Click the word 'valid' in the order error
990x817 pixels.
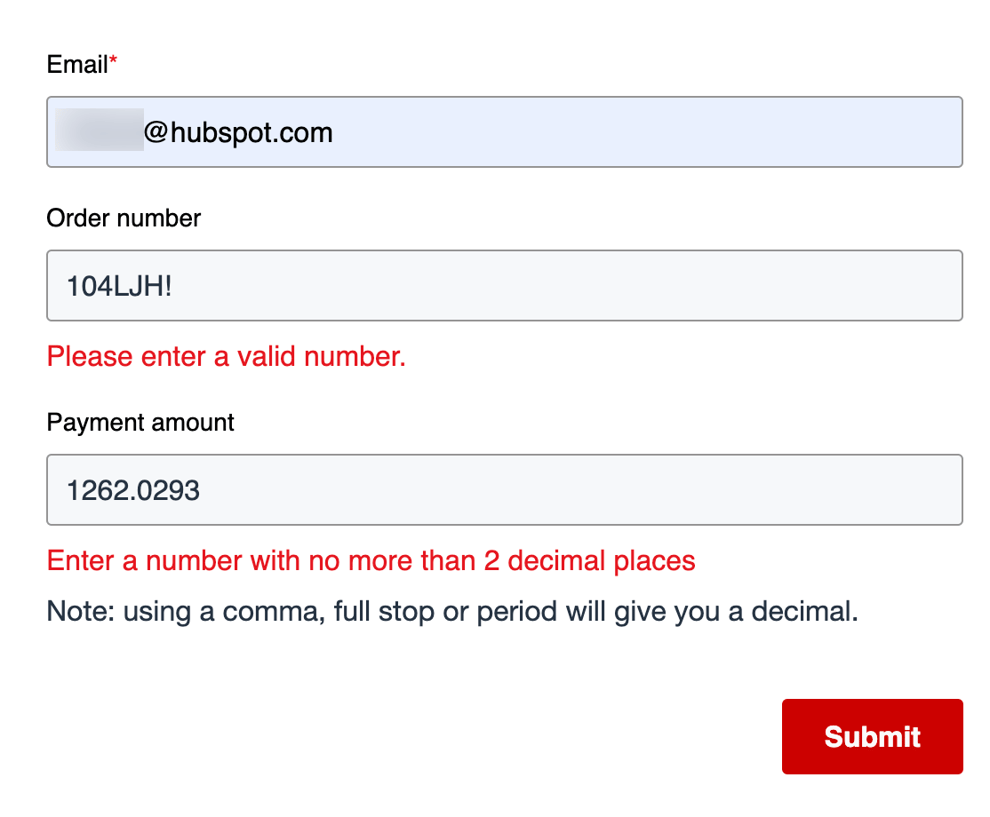(266, 357)
